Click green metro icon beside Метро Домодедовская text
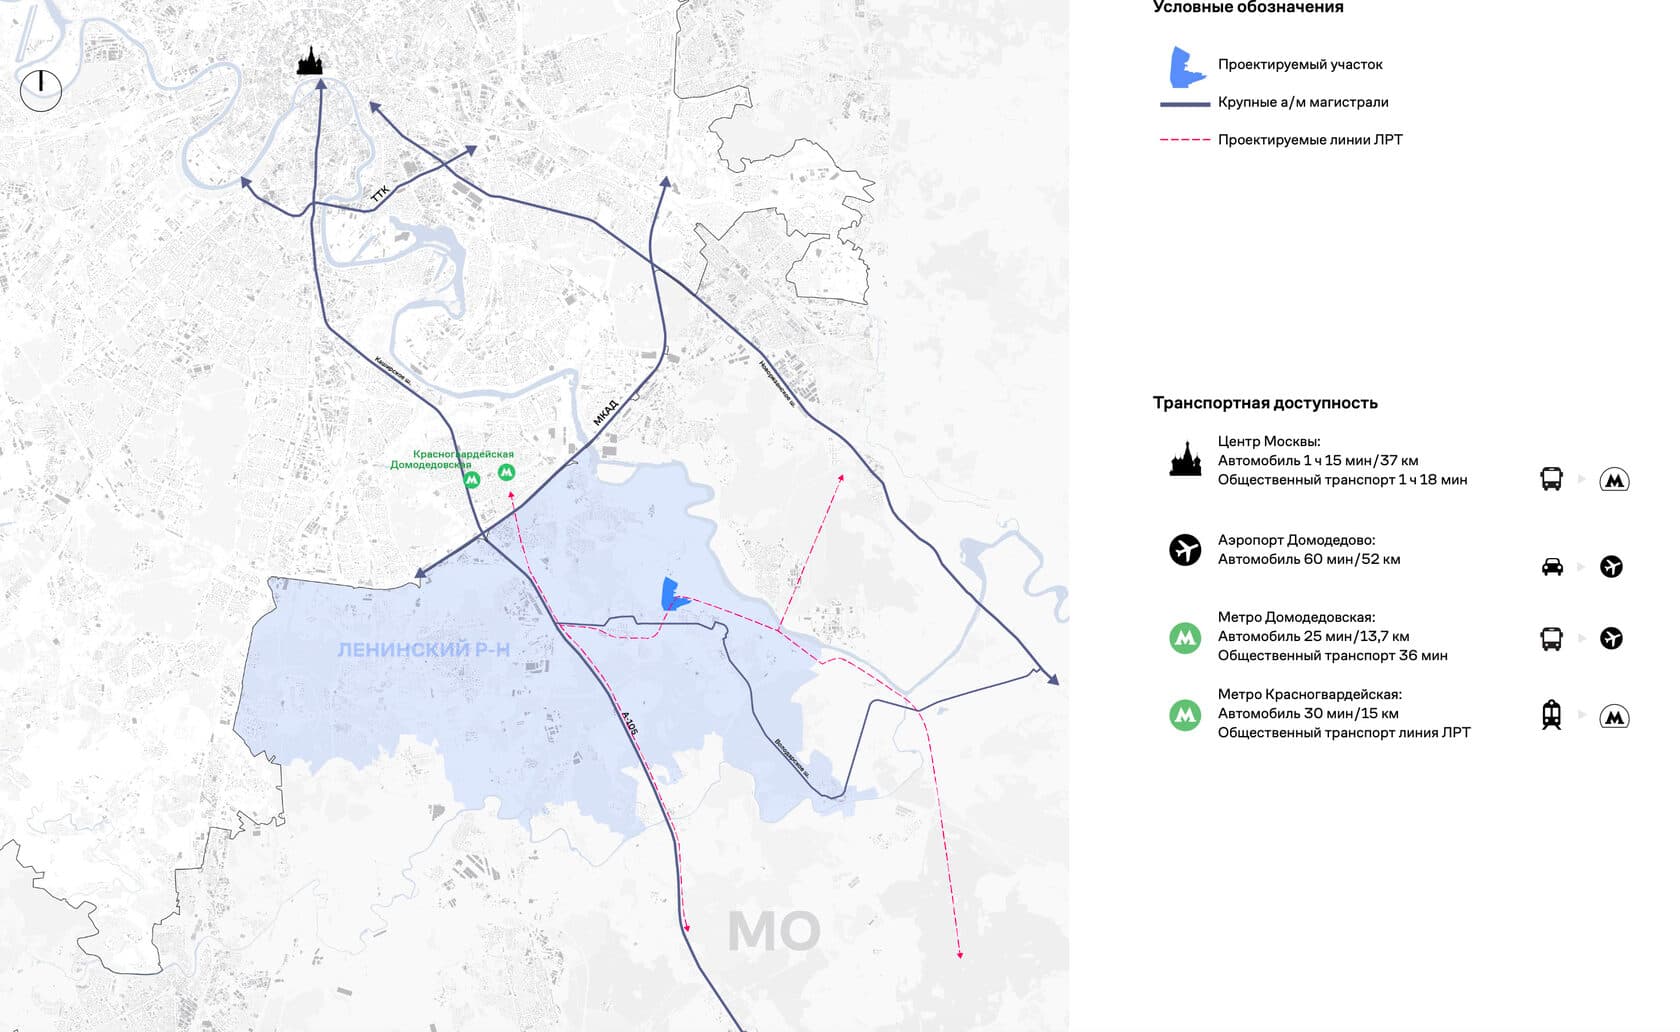 (1185, 637)
